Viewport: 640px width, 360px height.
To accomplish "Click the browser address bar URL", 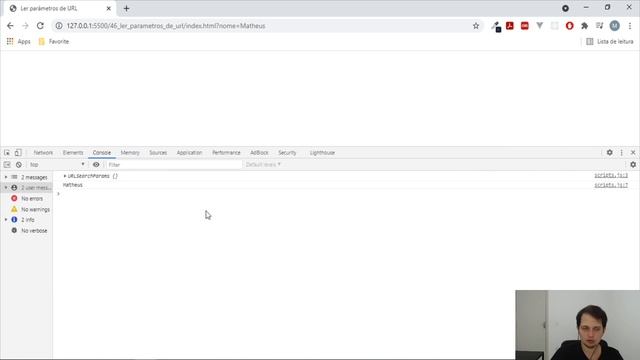I will [166, 26].
